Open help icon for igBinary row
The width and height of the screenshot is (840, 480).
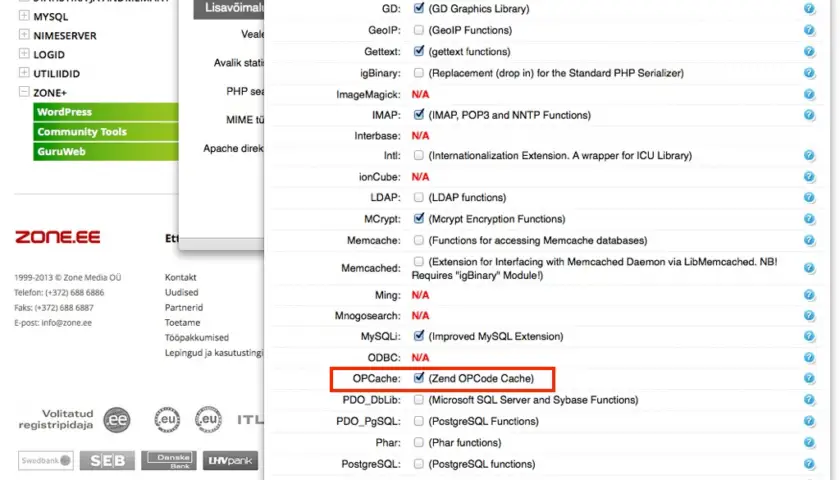pyautogui.click(x=809, y=73)
